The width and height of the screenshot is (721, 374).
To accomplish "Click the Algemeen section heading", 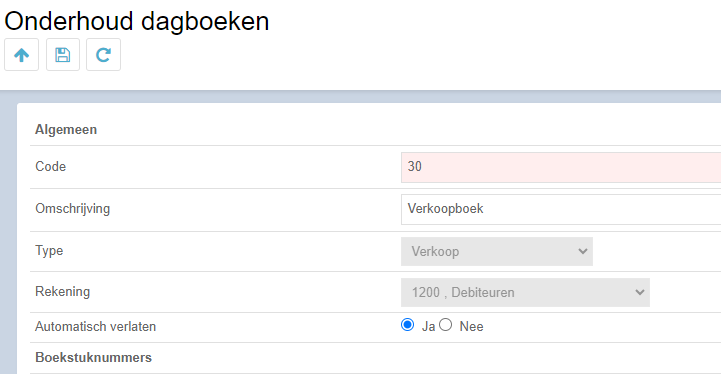I will click(x=66, y=130).
